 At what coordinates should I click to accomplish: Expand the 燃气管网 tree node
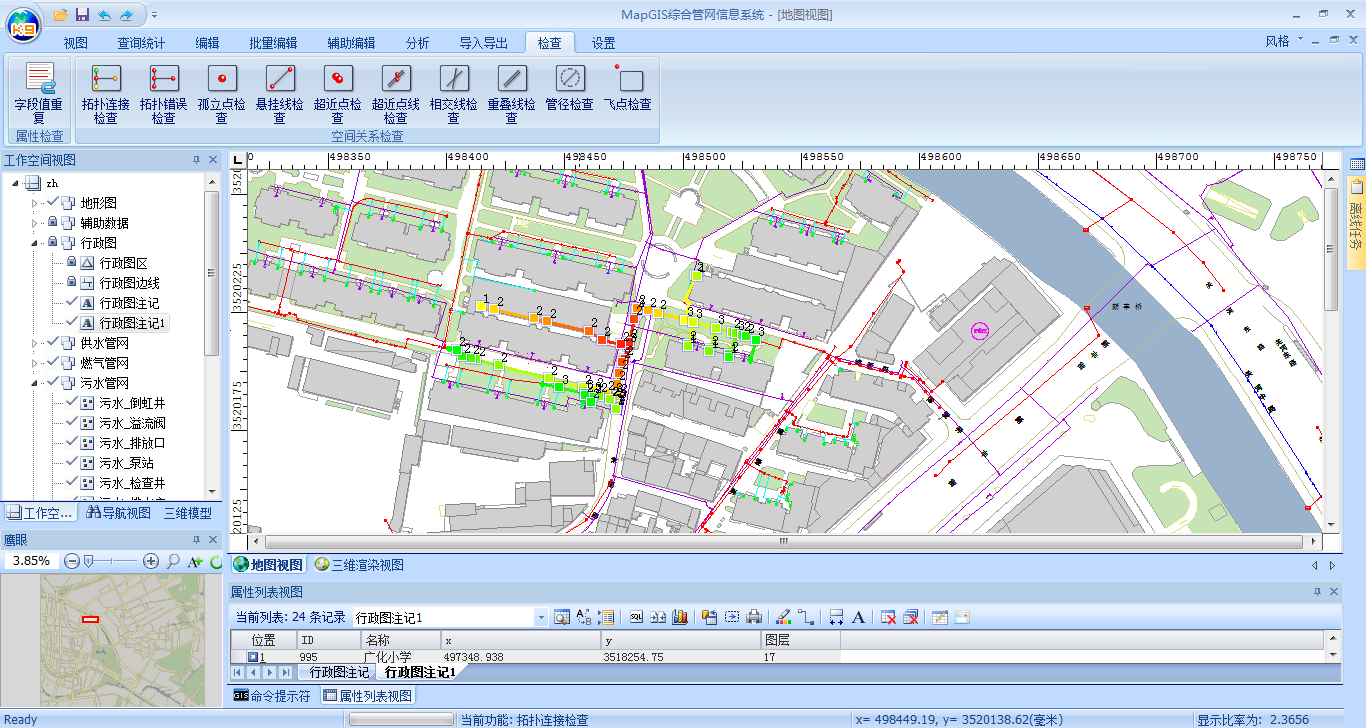[x=34, y=363]
